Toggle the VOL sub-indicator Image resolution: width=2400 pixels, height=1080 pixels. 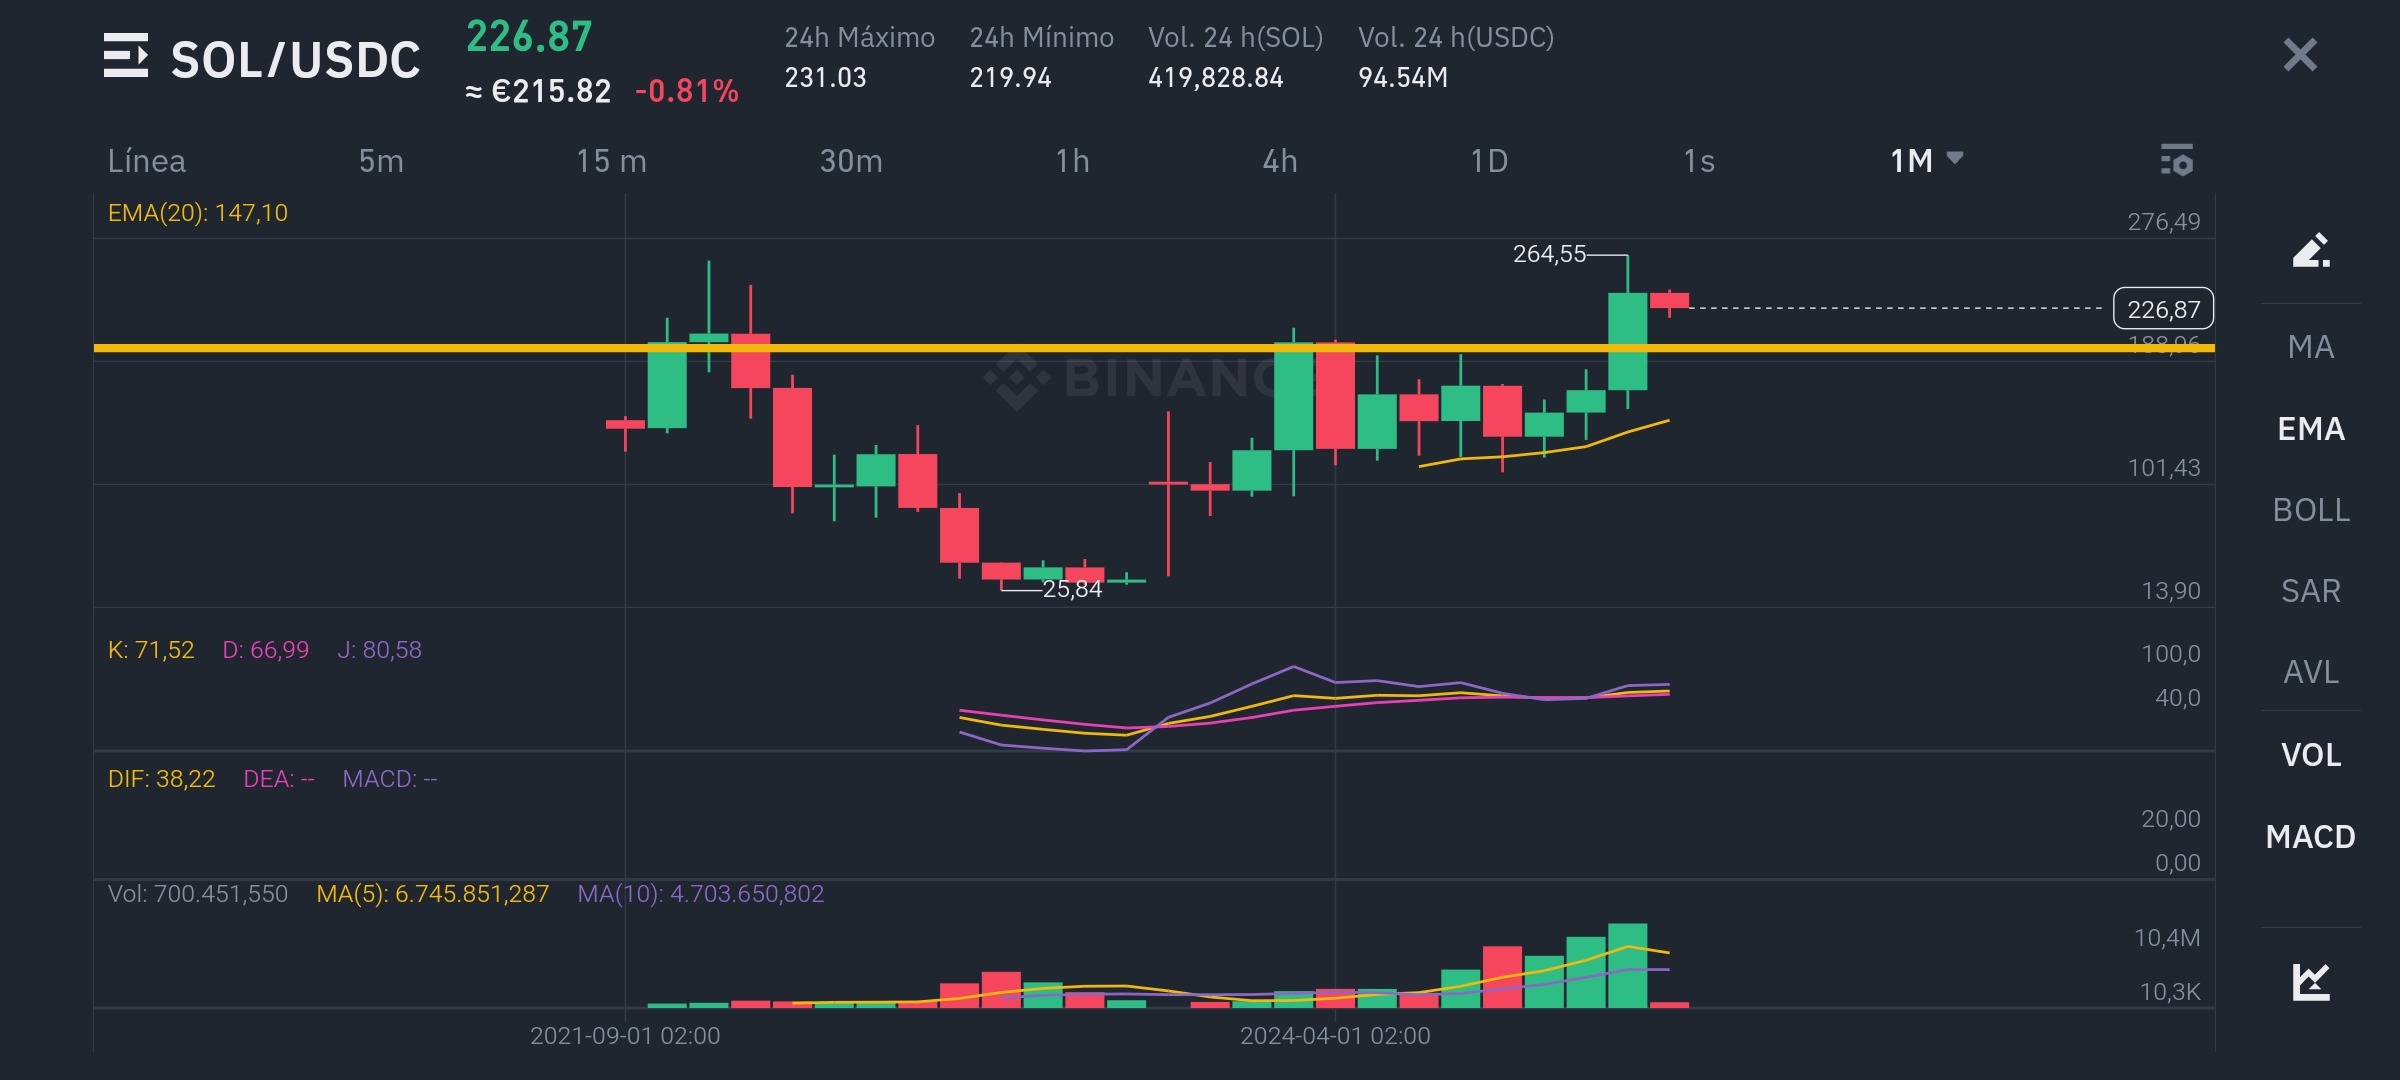[x=2311, y=755]
